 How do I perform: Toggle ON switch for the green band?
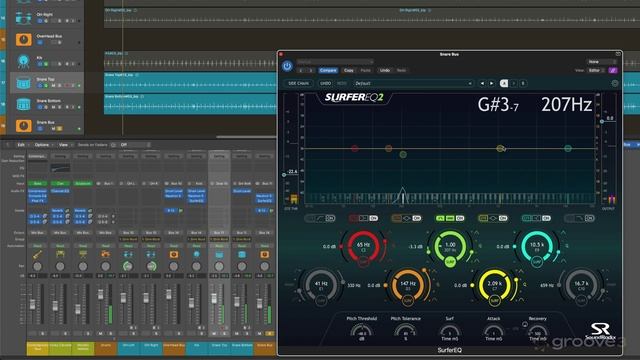(x=460, y=218)
